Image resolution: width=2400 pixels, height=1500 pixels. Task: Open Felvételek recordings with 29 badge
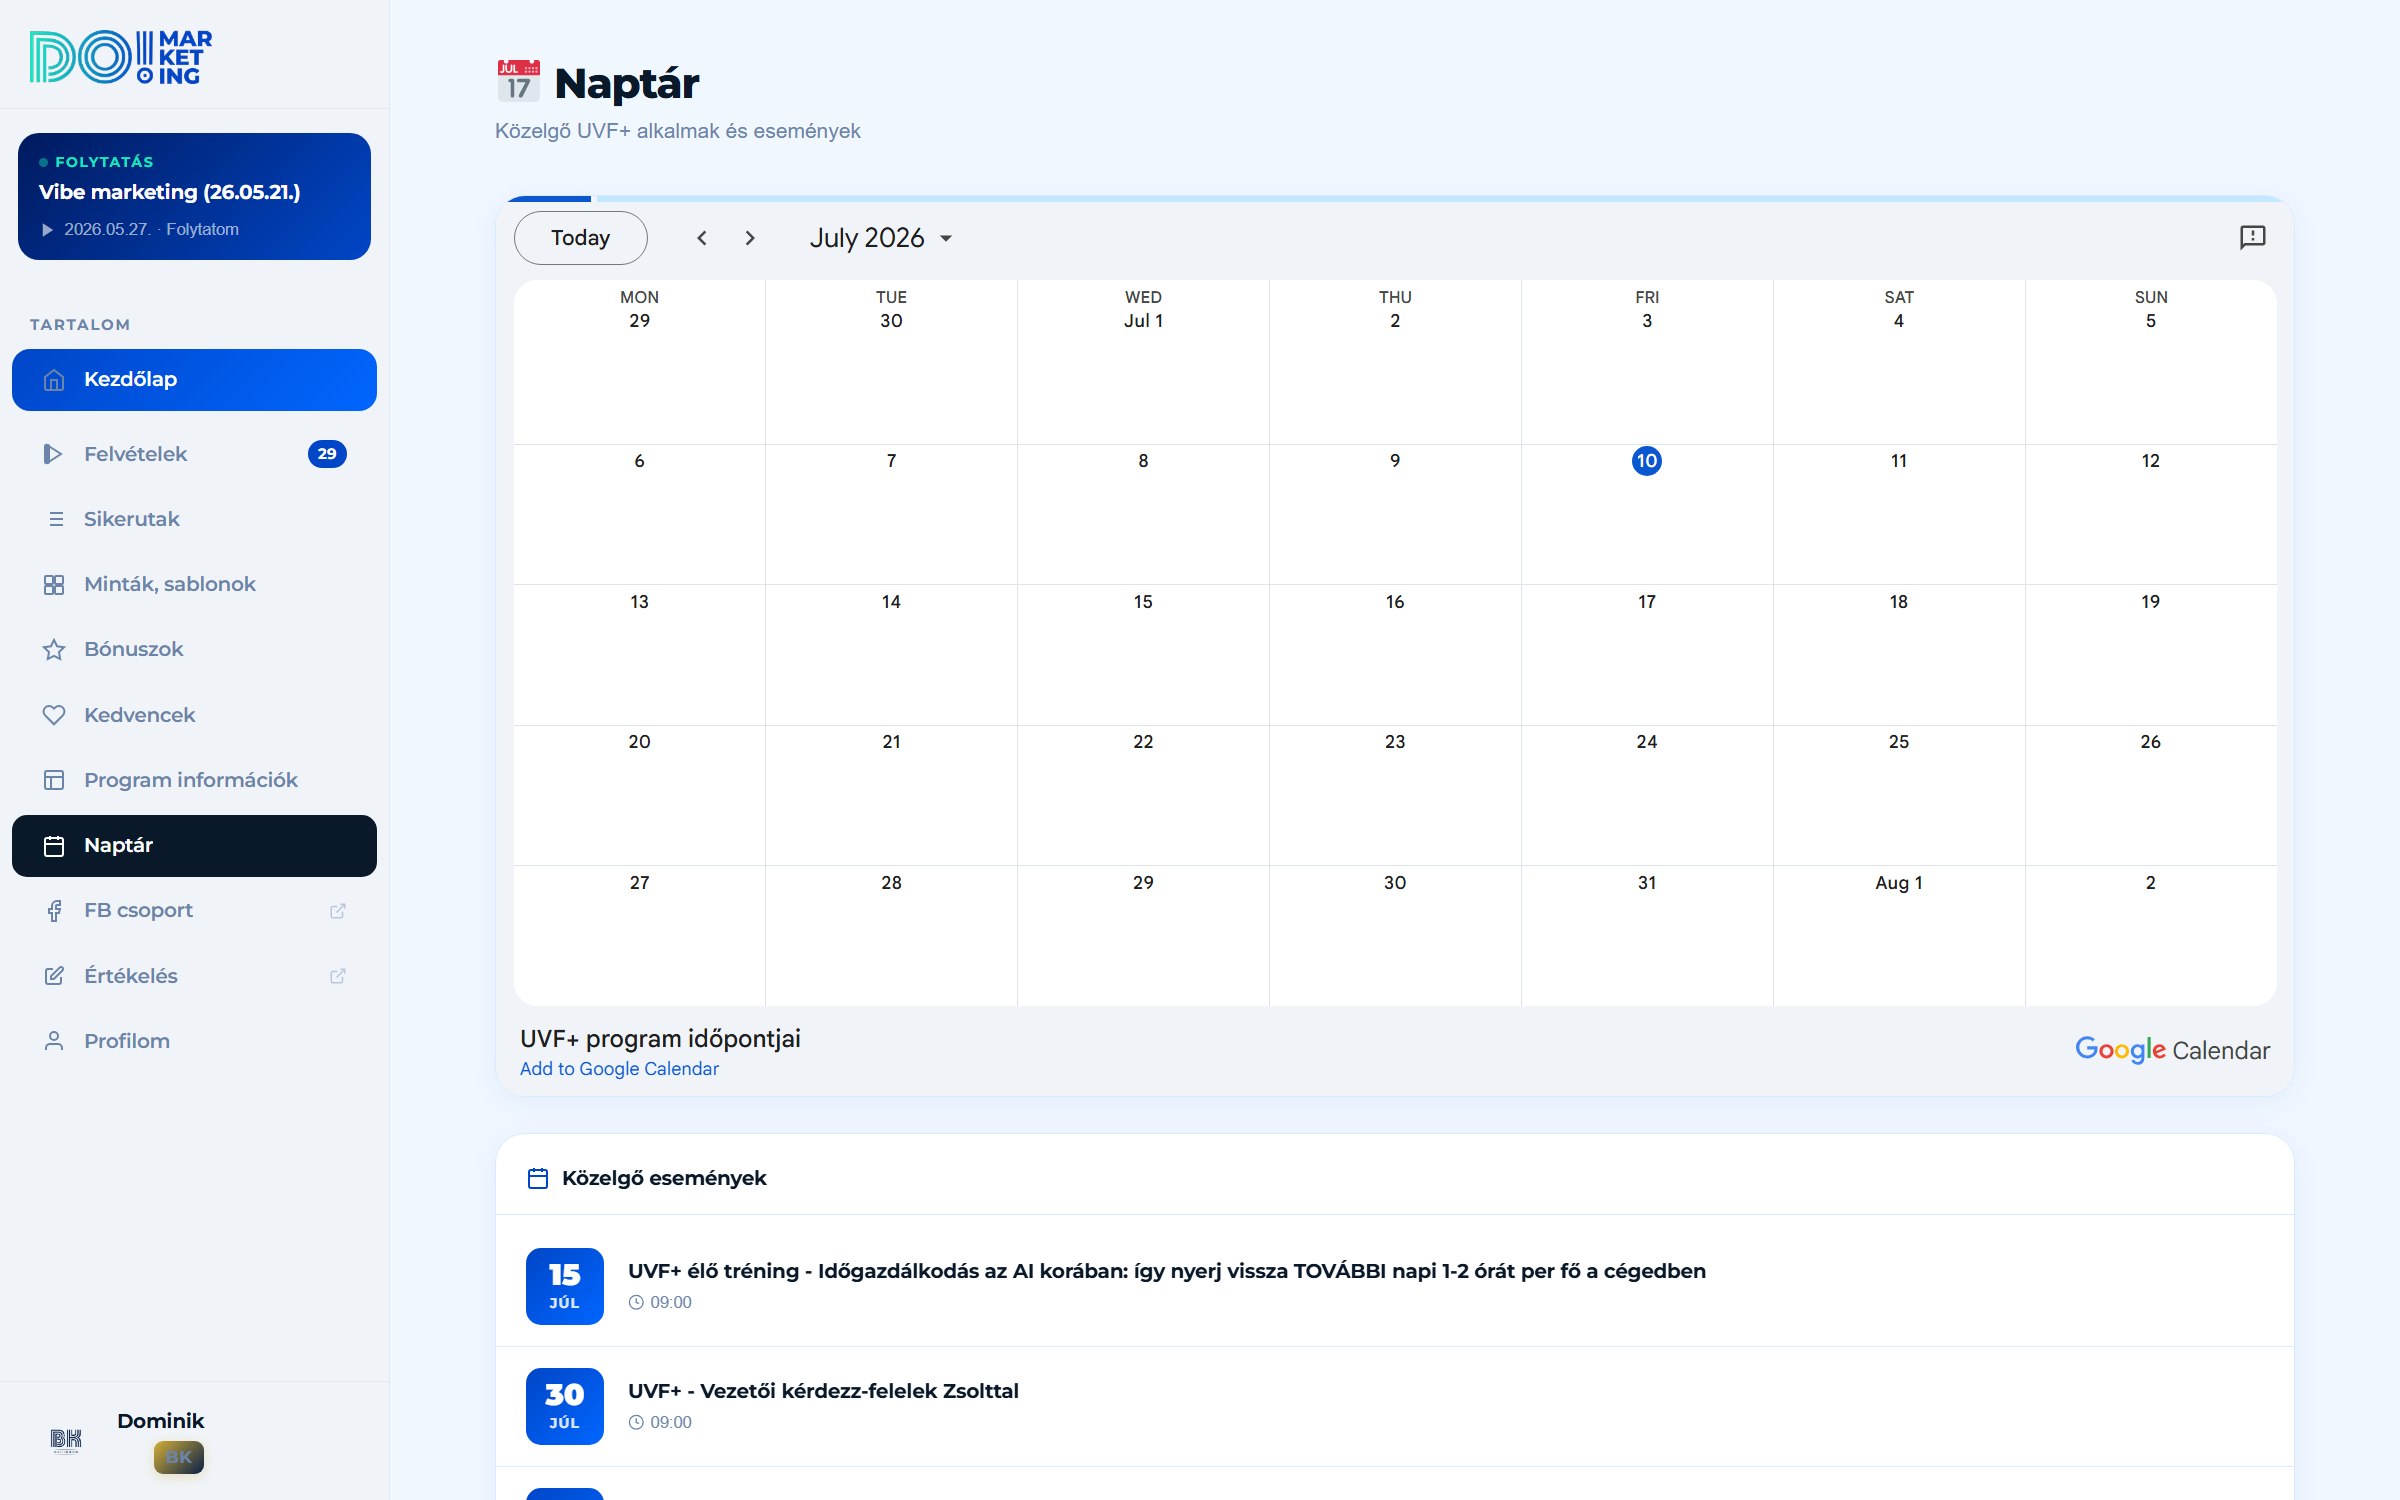point(194,454)
